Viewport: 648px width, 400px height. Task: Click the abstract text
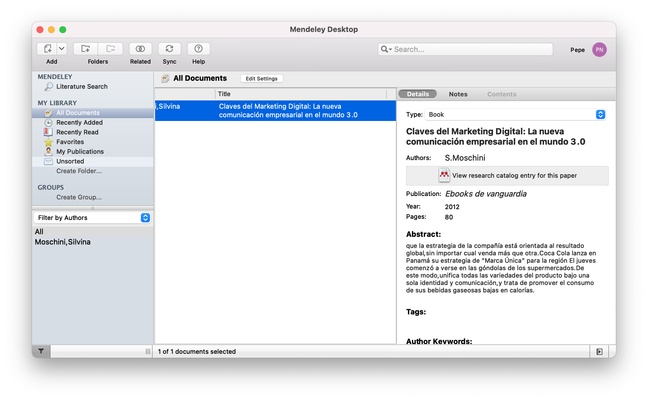click(x=501, y=268)
